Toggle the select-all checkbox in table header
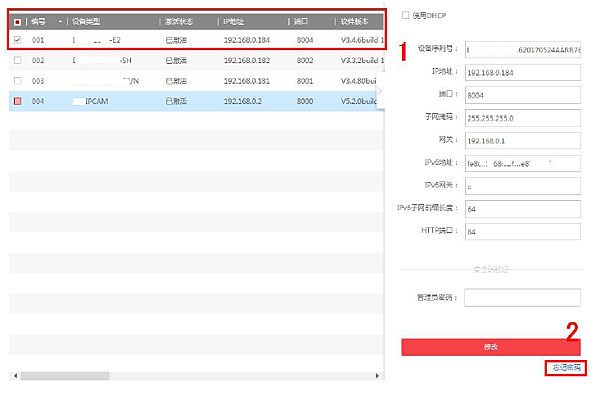This screenshot has height=396, width=600. (18, 22)
